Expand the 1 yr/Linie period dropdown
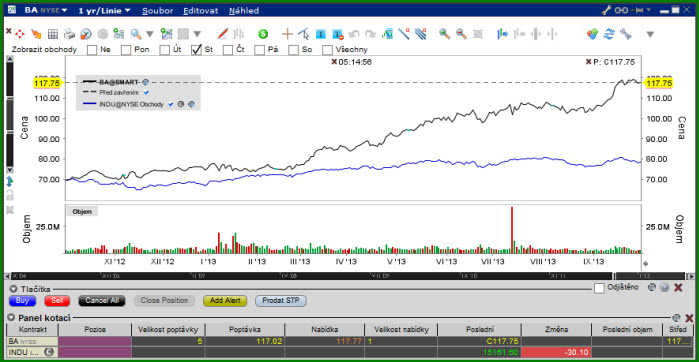 tap(105, 10)
